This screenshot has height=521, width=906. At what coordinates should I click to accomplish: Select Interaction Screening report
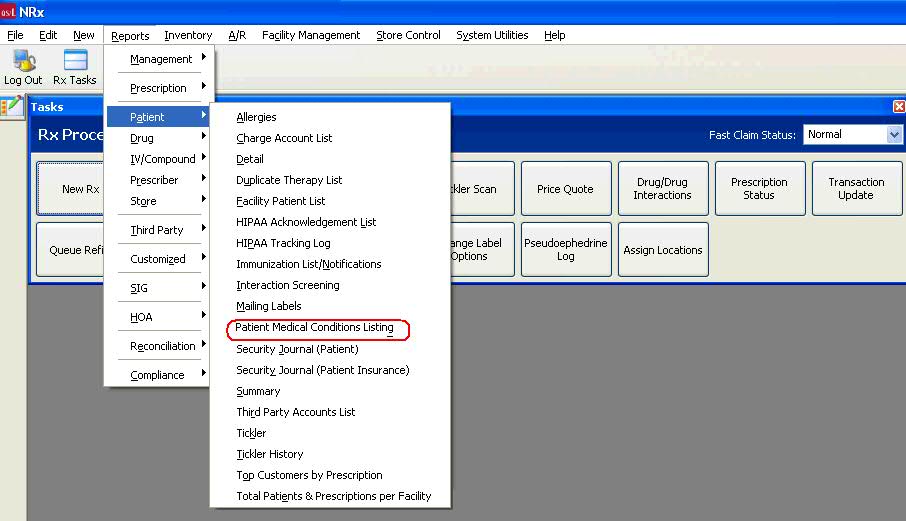tap(330, 285)
